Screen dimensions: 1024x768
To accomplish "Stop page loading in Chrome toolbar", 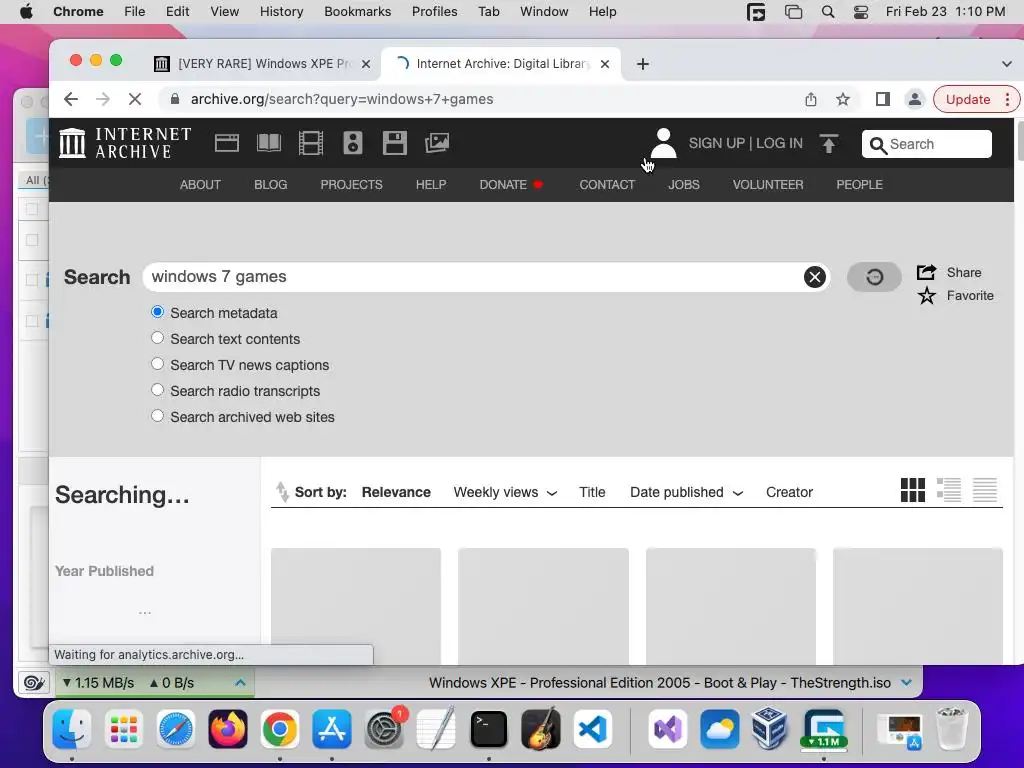I will point(135,99).
